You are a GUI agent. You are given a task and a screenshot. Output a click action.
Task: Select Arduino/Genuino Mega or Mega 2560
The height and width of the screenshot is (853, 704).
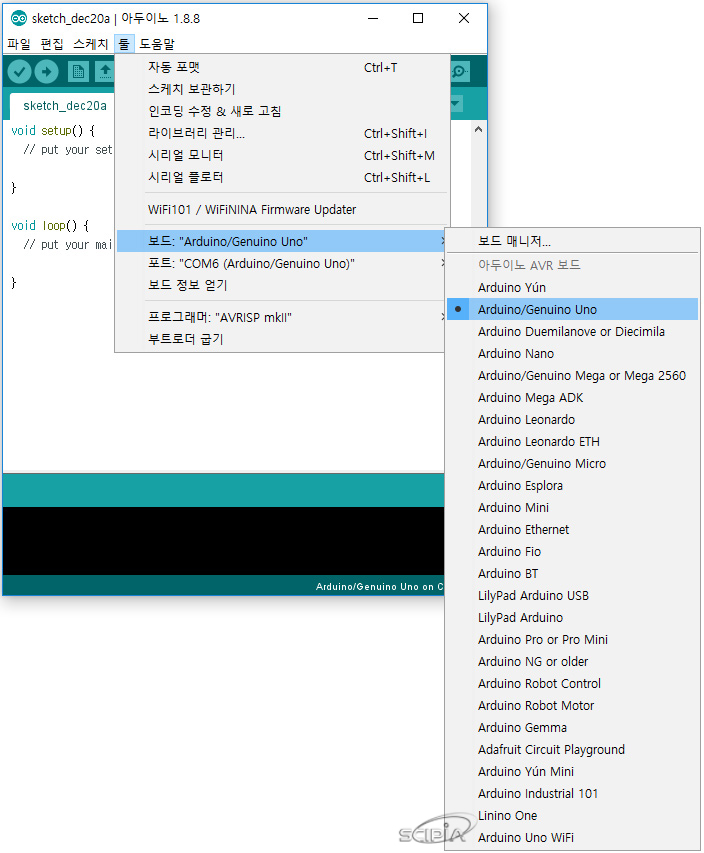[x=572, y=375]
